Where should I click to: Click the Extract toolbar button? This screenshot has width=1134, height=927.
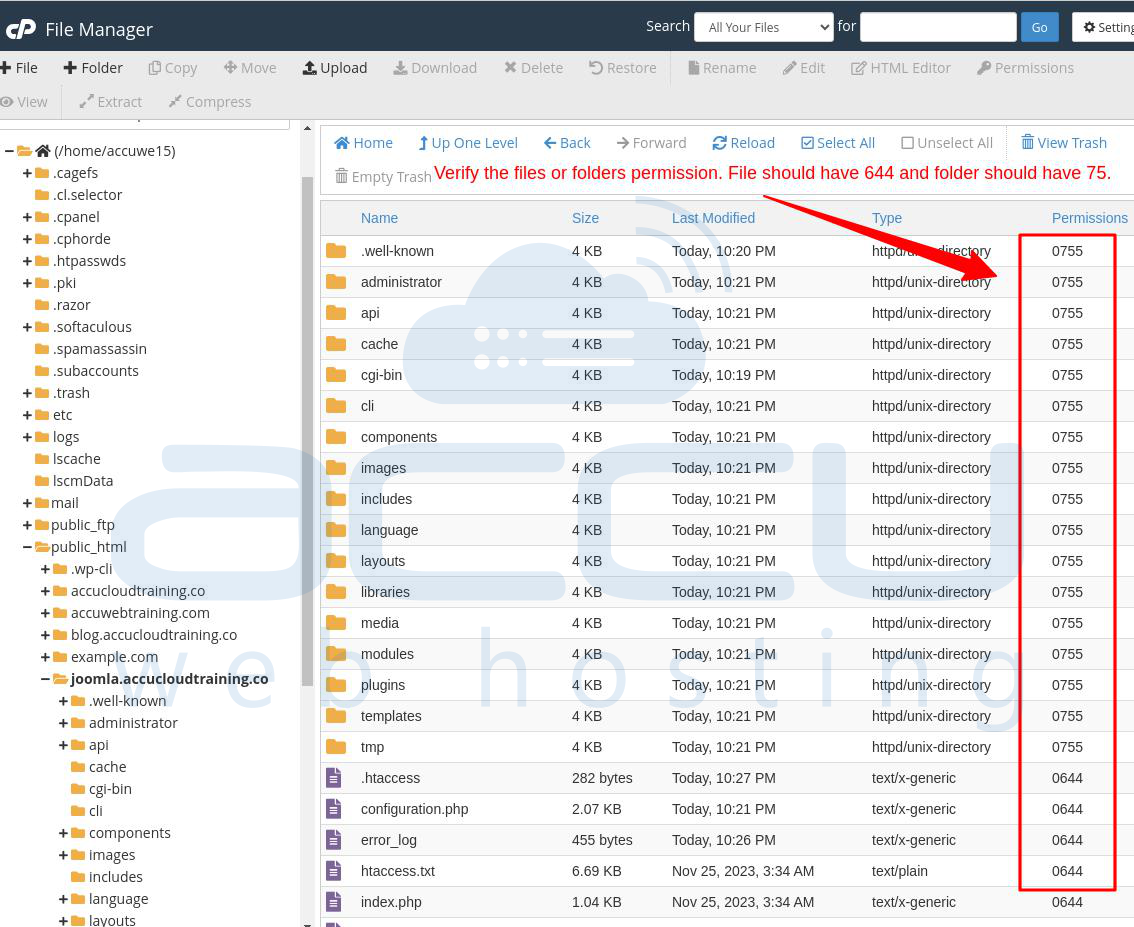[x=111, y=102]
